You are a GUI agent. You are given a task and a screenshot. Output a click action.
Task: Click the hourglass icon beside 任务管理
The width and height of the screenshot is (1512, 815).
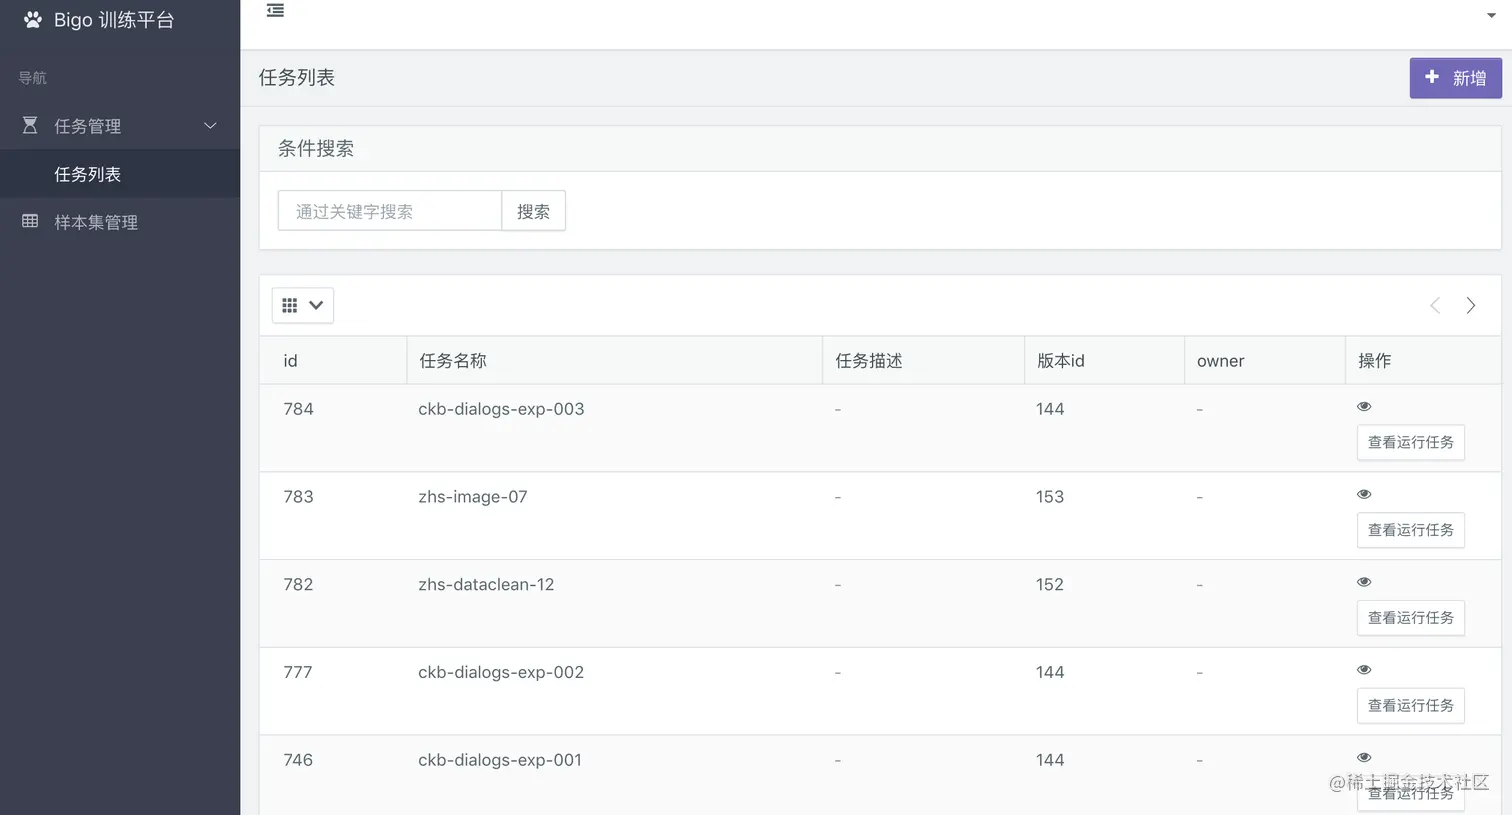[x=30, y=125]
